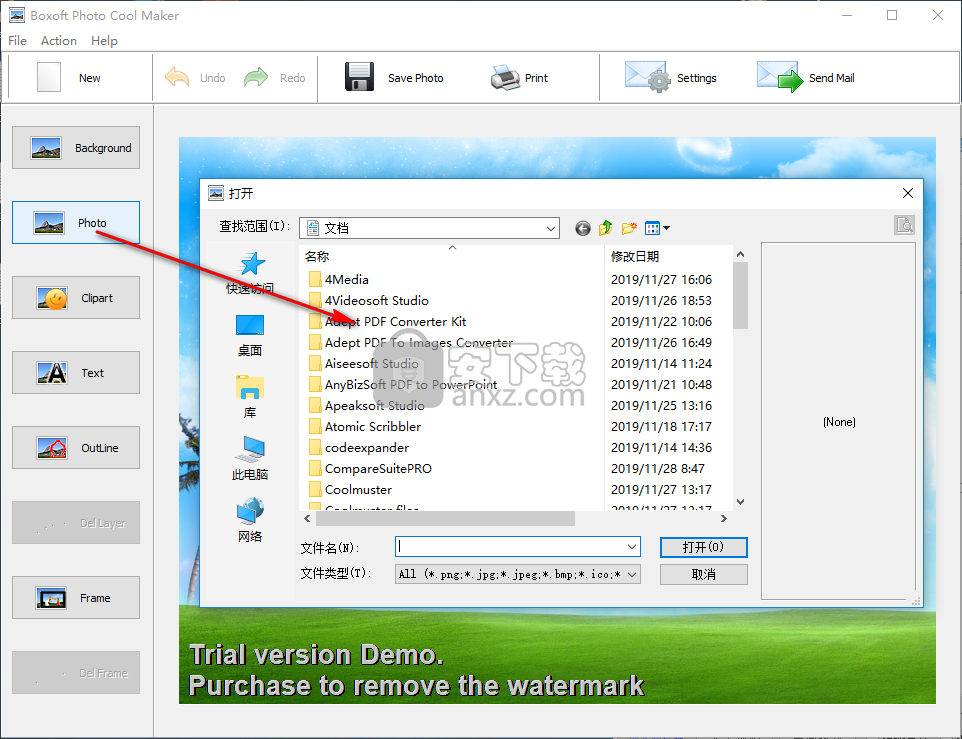The image size is (962, 739).
Task: Toggle the image preview icon in the dialog
Action: pos(904,225)
